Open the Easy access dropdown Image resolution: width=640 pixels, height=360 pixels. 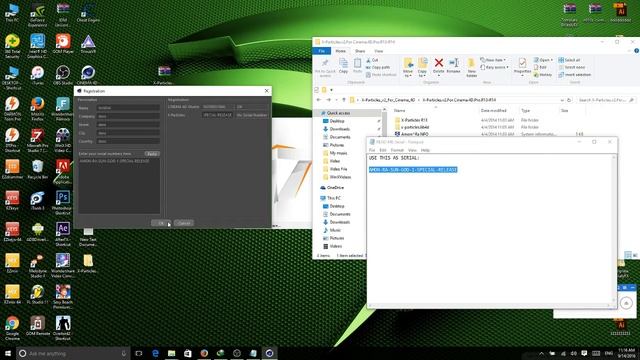pyautogui.click(x=495, y=67)
